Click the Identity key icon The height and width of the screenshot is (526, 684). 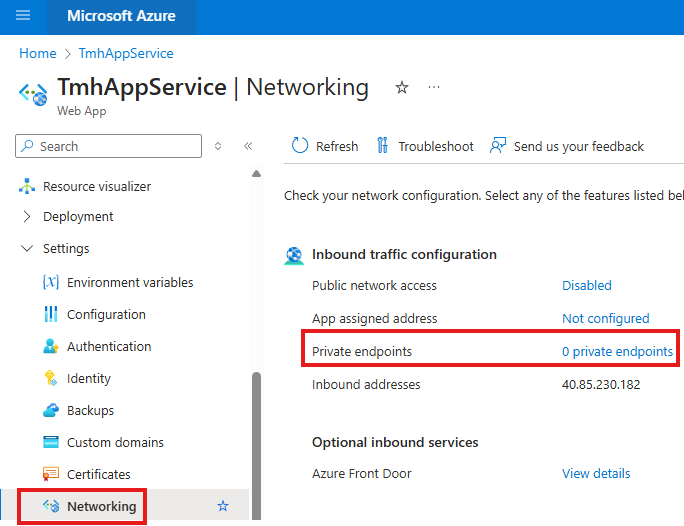pos(51,378)
